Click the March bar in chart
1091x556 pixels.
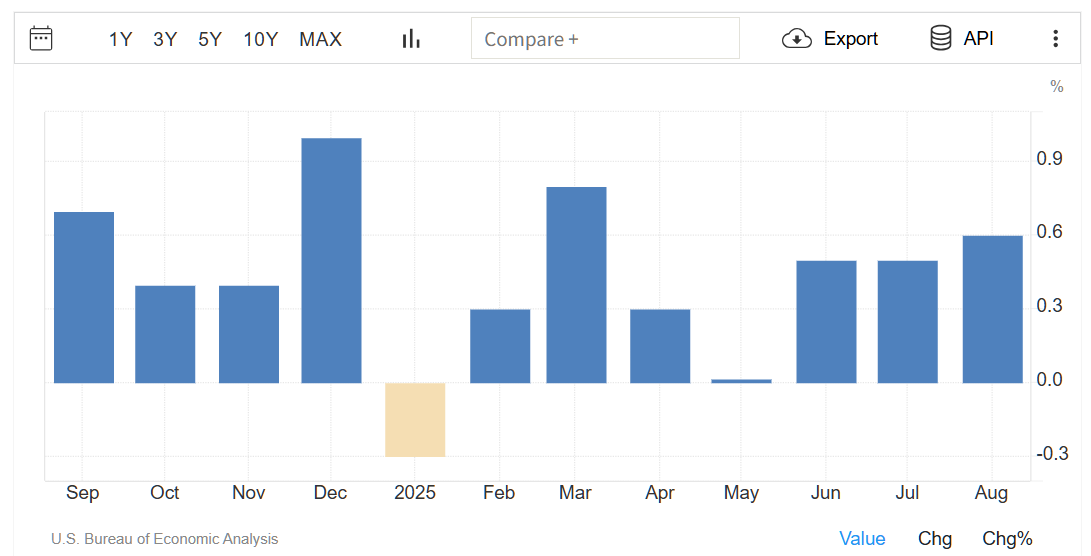click(x=576, y=285)
